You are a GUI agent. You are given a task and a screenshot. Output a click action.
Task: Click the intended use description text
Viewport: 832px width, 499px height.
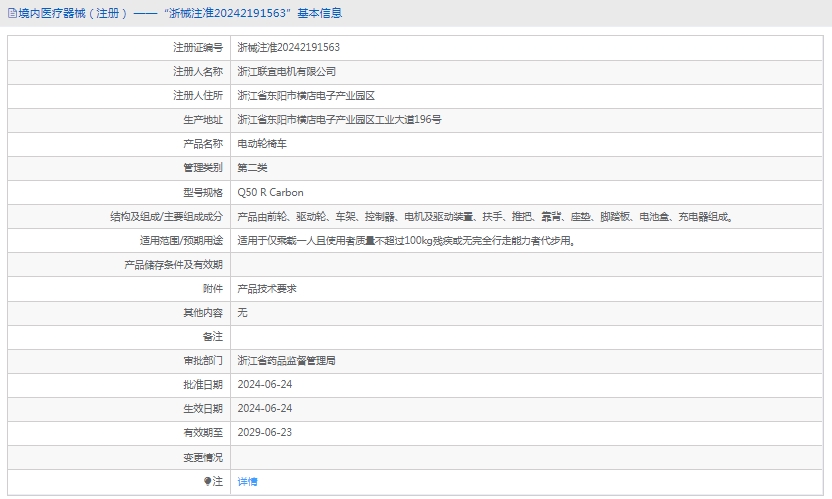click(x=406, y=240)
